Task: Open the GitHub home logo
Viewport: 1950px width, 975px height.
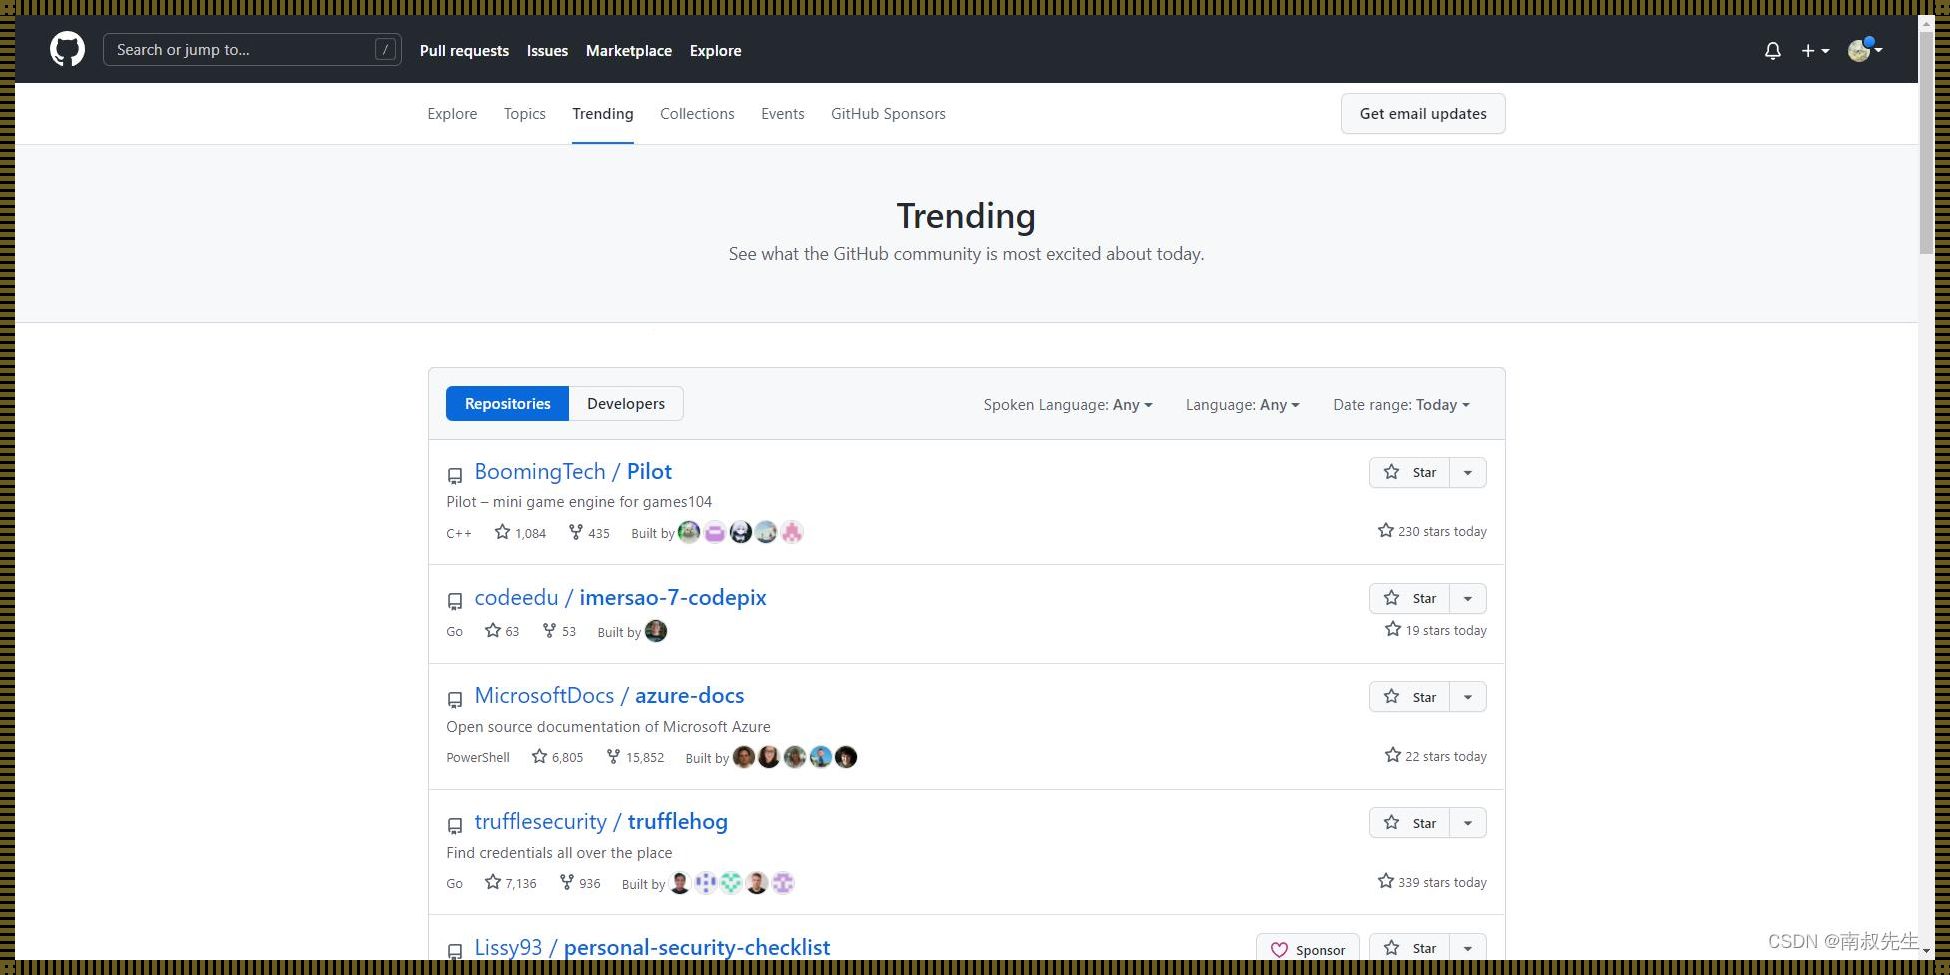Action: (68, 49)
